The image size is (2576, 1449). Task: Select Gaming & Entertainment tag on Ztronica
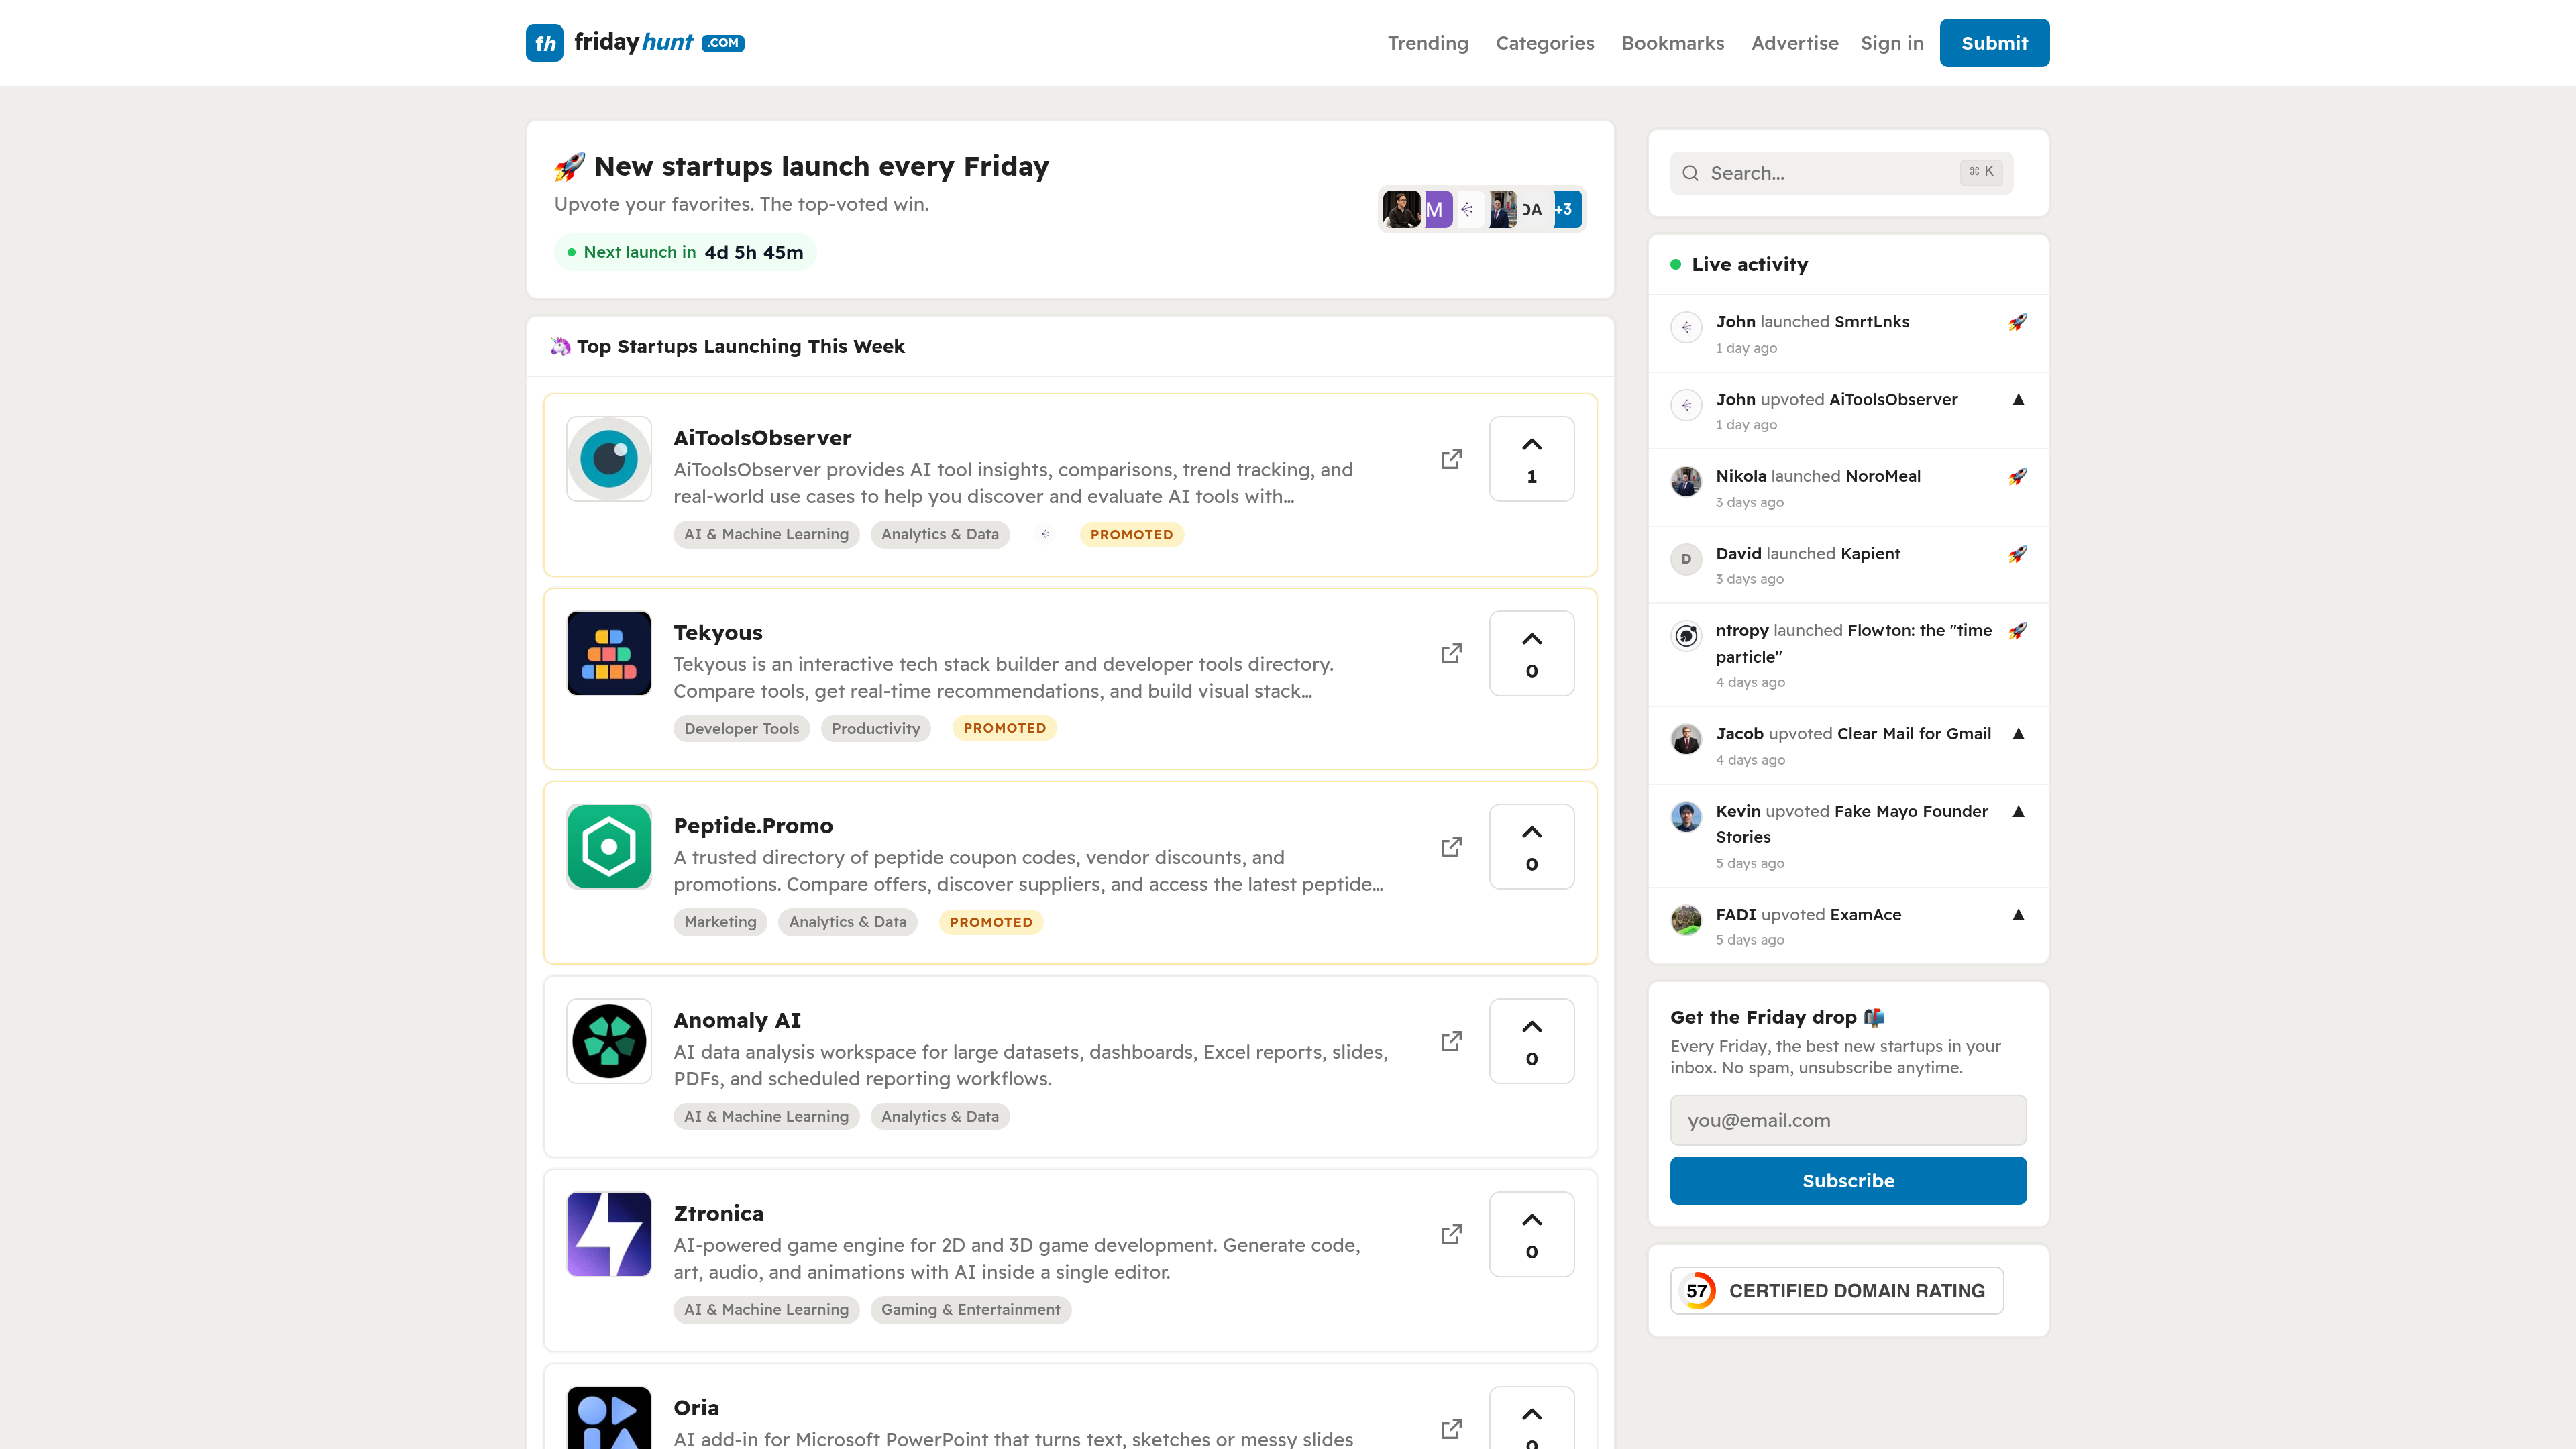pos(970,1310)
